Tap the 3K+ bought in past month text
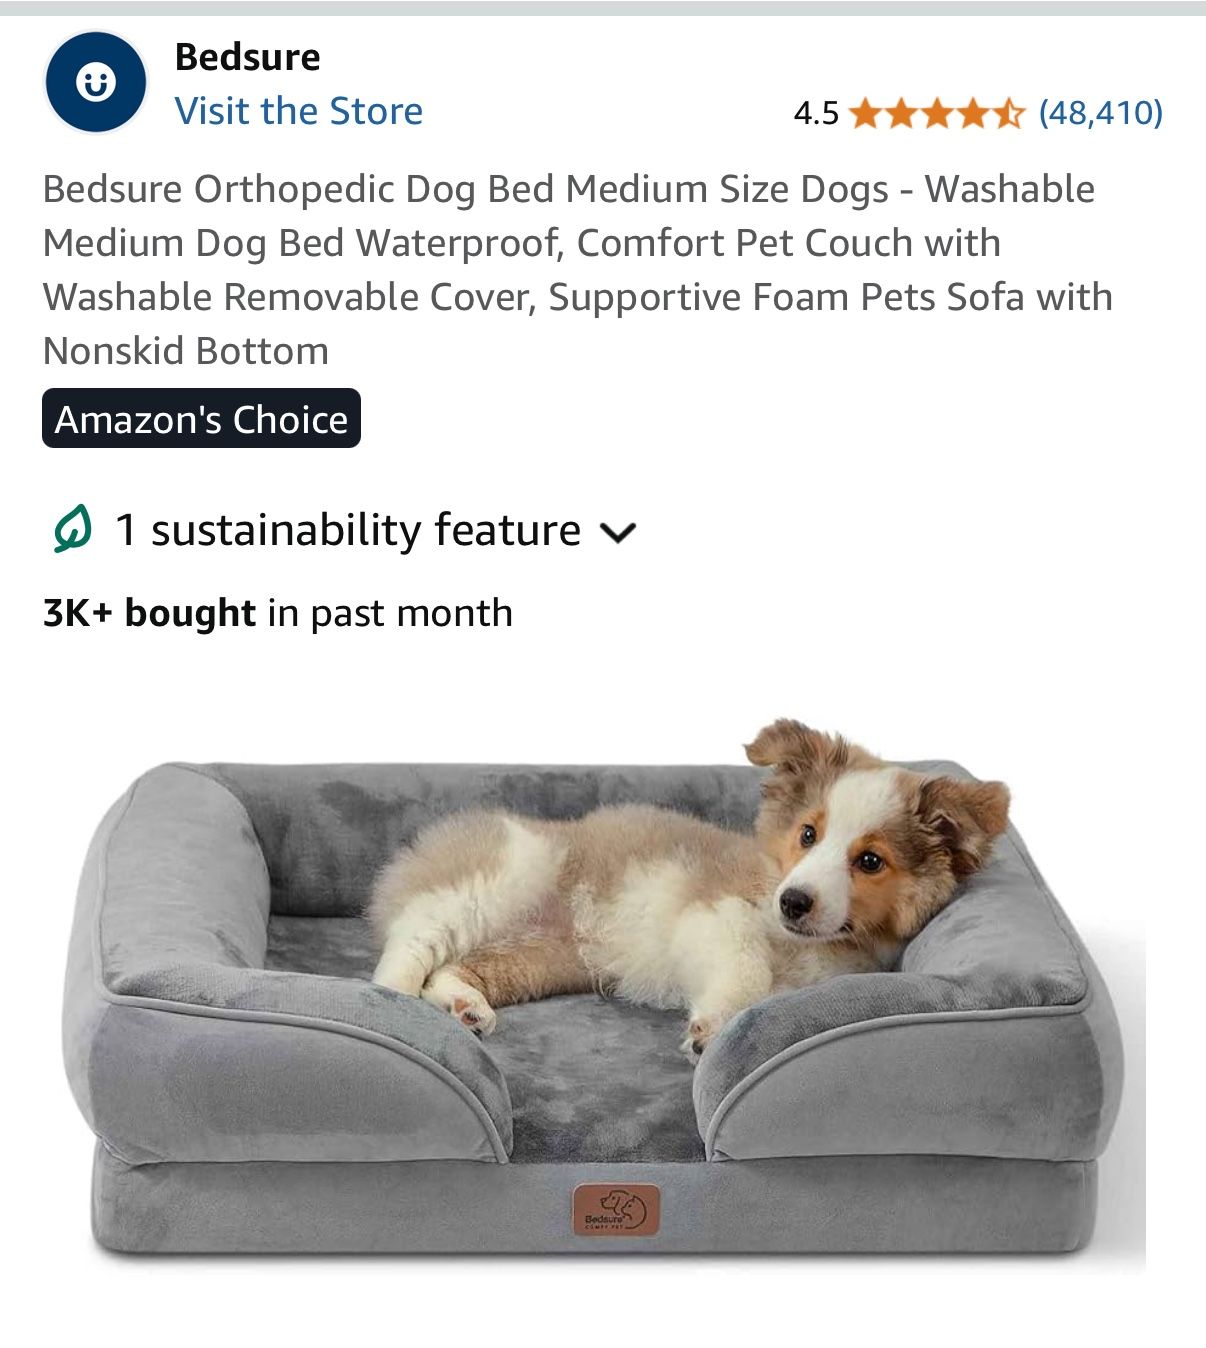This screenshot has height=1348, width=1206. 278,612
